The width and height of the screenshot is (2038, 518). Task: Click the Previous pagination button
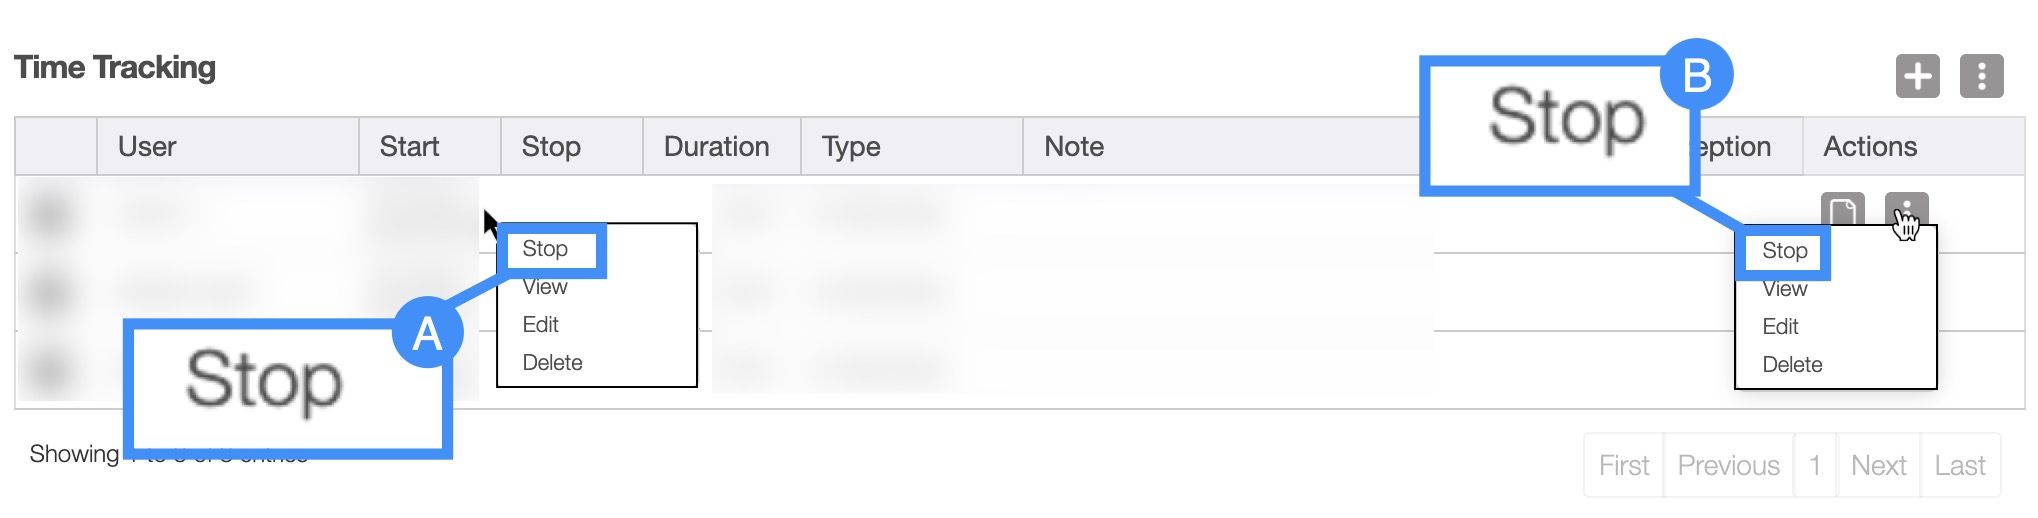tap(1728, 465)
